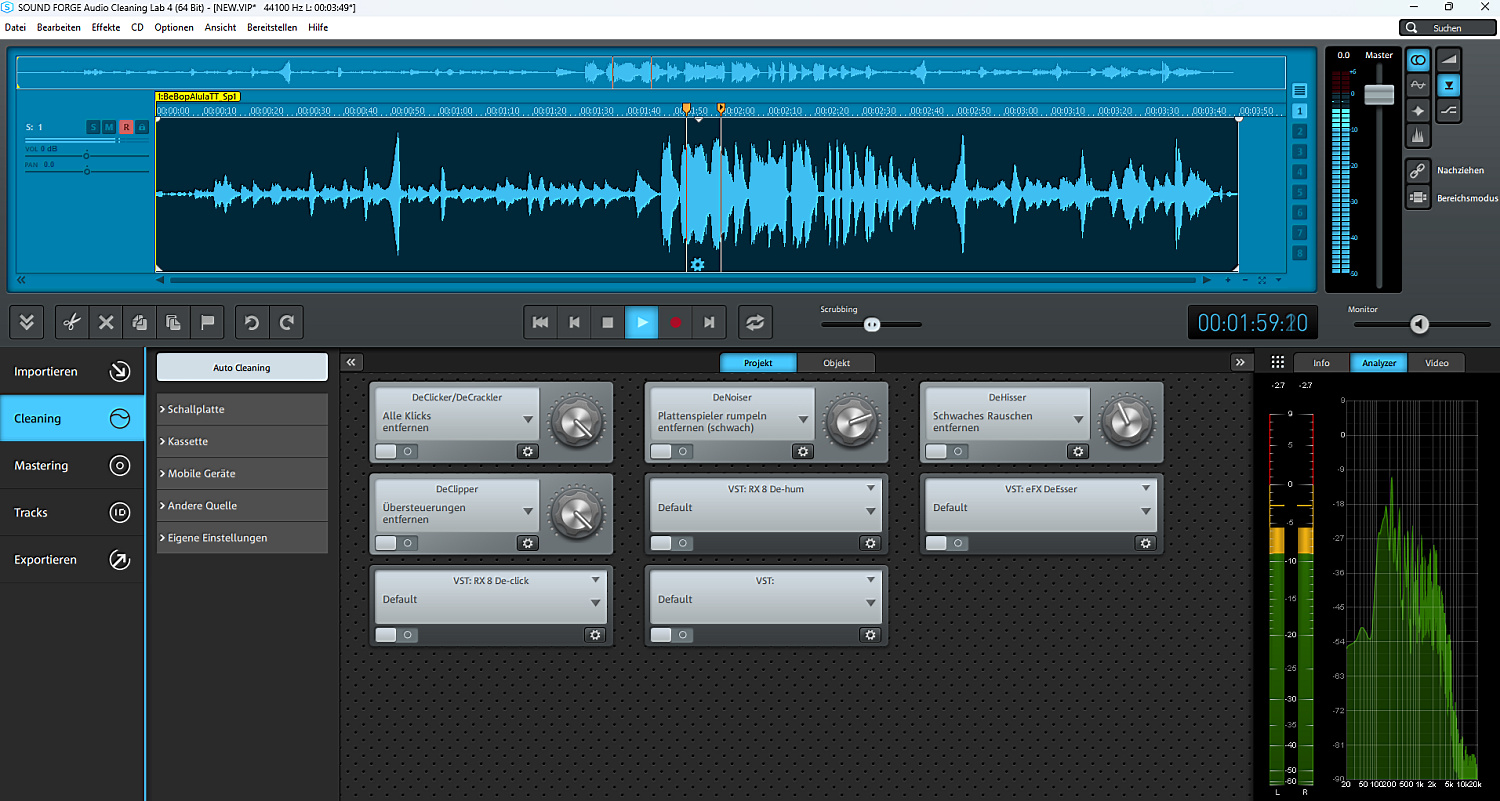Click the undo arrow icon
The width and height of the screenshot is (1500, 801).
coord(252,322)
